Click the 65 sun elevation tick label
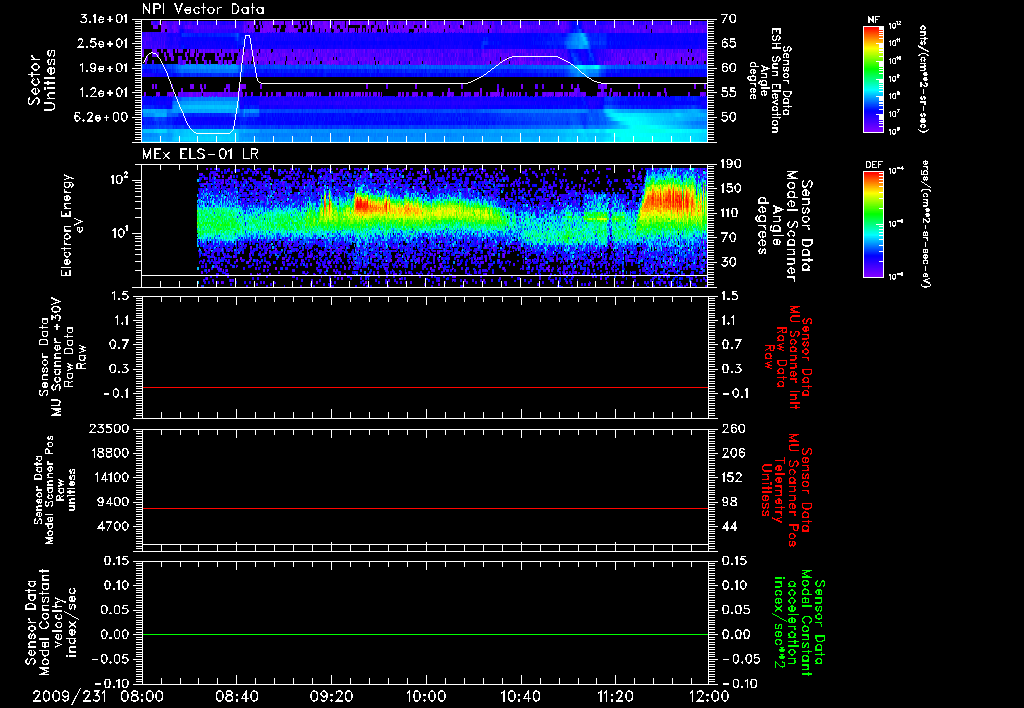Image resolution: width=1024 pixels, height=708 pixels. (x=729, y=43)
